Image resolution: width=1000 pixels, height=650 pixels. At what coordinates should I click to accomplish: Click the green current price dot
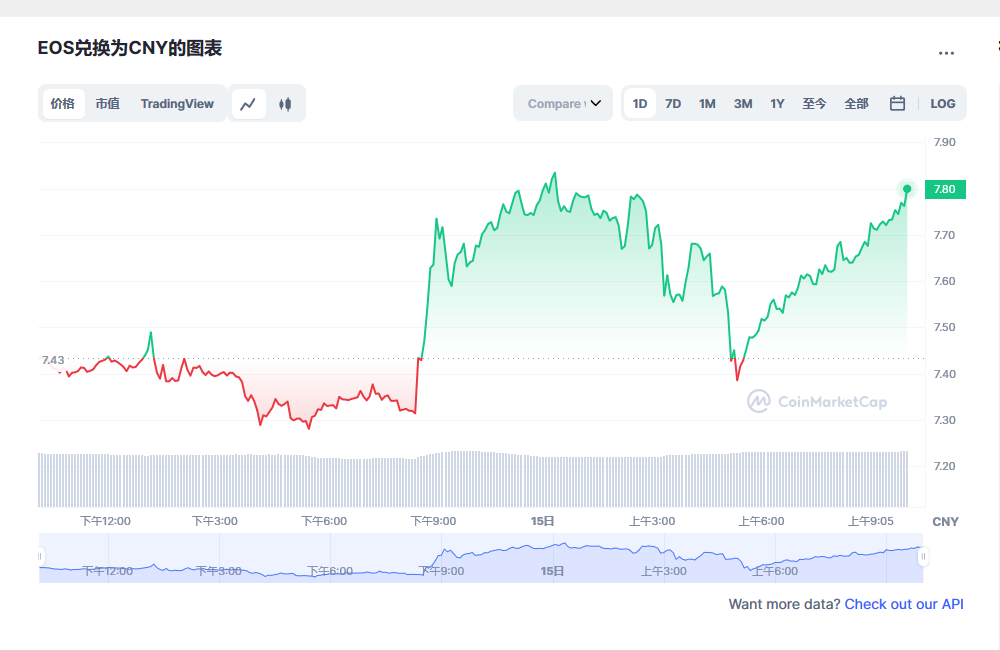pyautogui.click(x=907, y=188)
